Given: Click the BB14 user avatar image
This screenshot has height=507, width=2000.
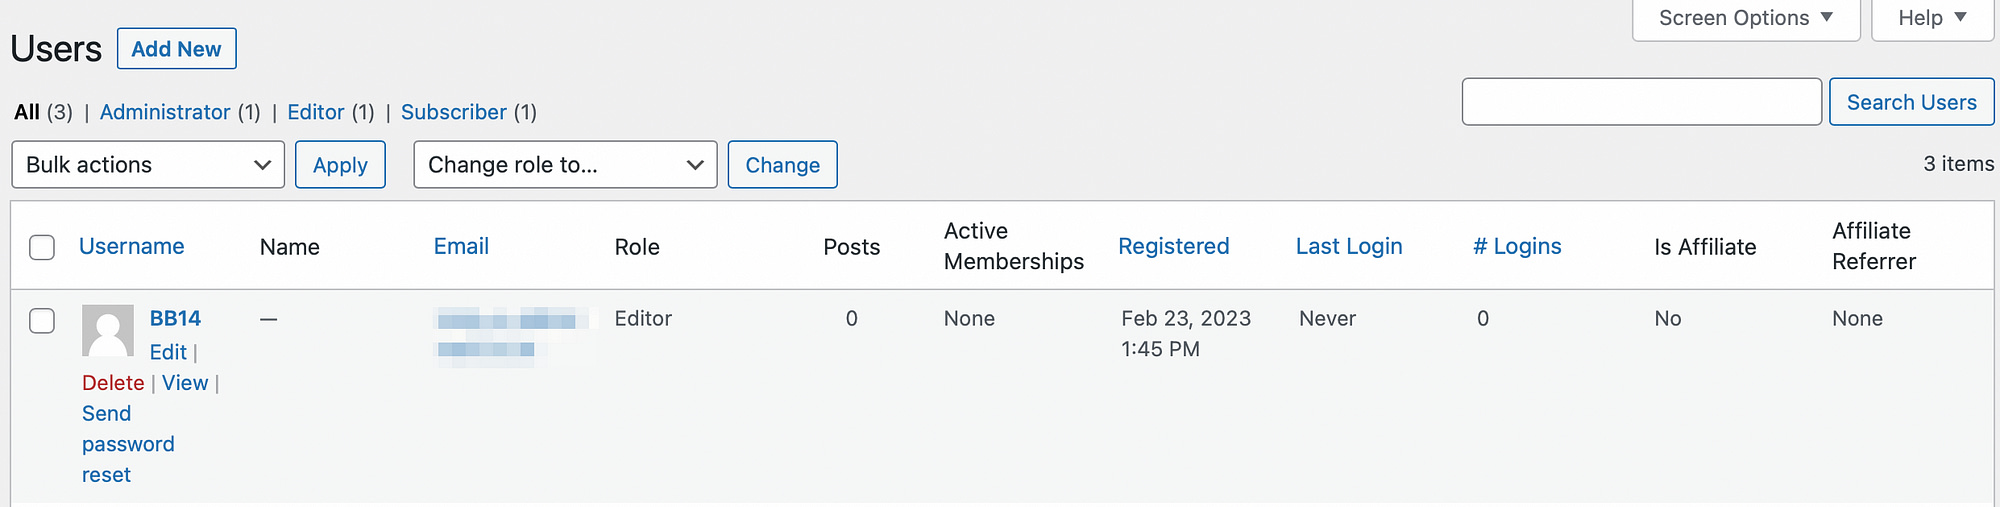Looking at the screenshot, I should pos(108,331).
